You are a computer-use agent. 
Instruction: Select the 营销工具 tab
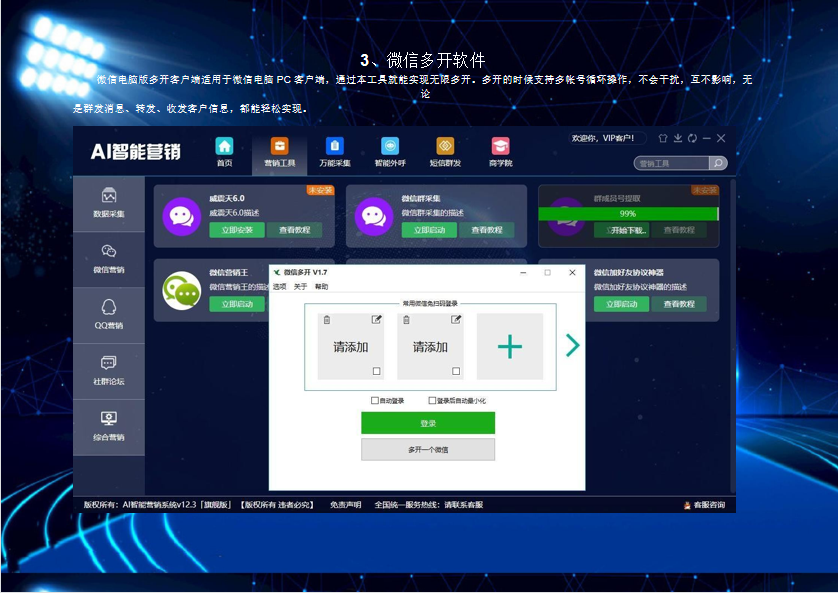[x=280, y=153]
